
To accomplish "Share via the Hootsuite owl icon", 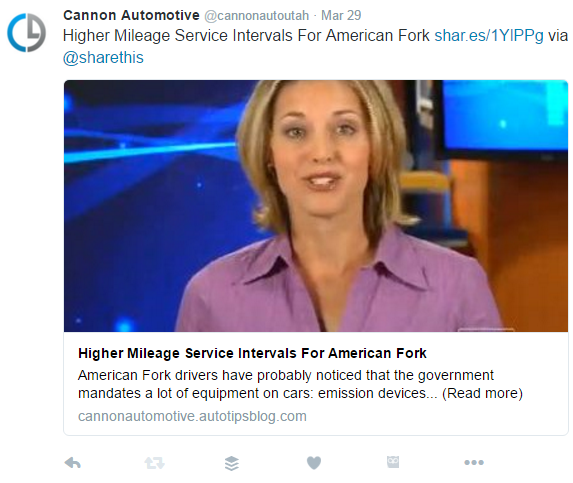I will (x=393, y=462).
